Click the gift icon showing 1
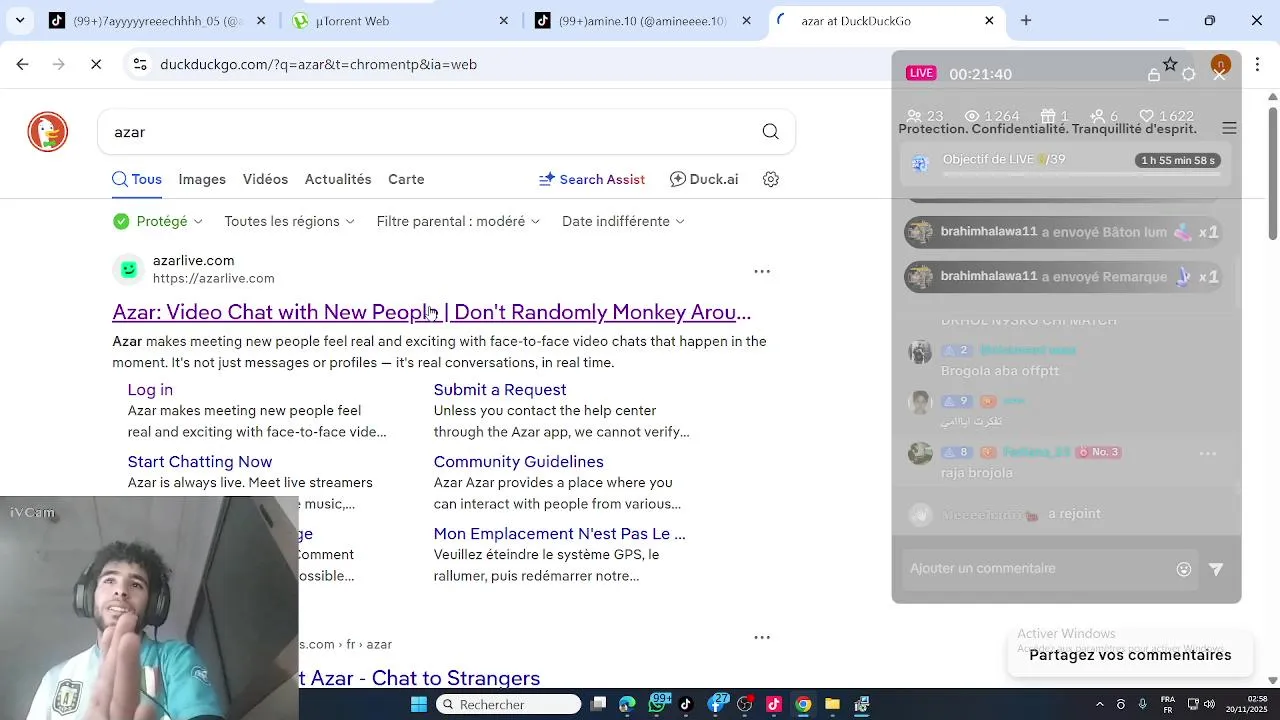The height and width of the screenshot is (720, 1280). (x=1048, y=116)
